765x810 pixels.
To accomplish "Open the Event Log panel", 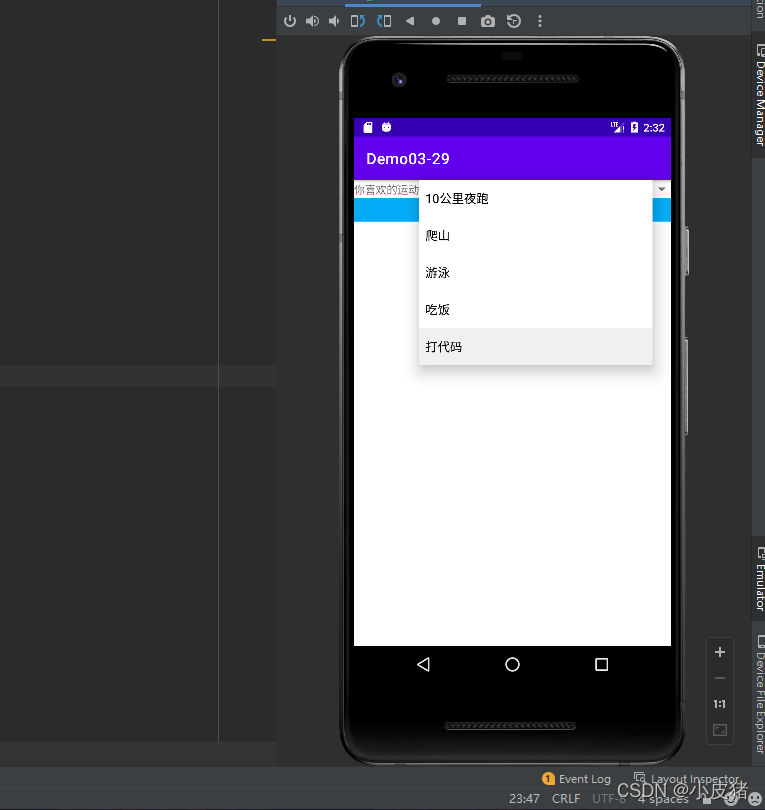I will coord(576,778).
